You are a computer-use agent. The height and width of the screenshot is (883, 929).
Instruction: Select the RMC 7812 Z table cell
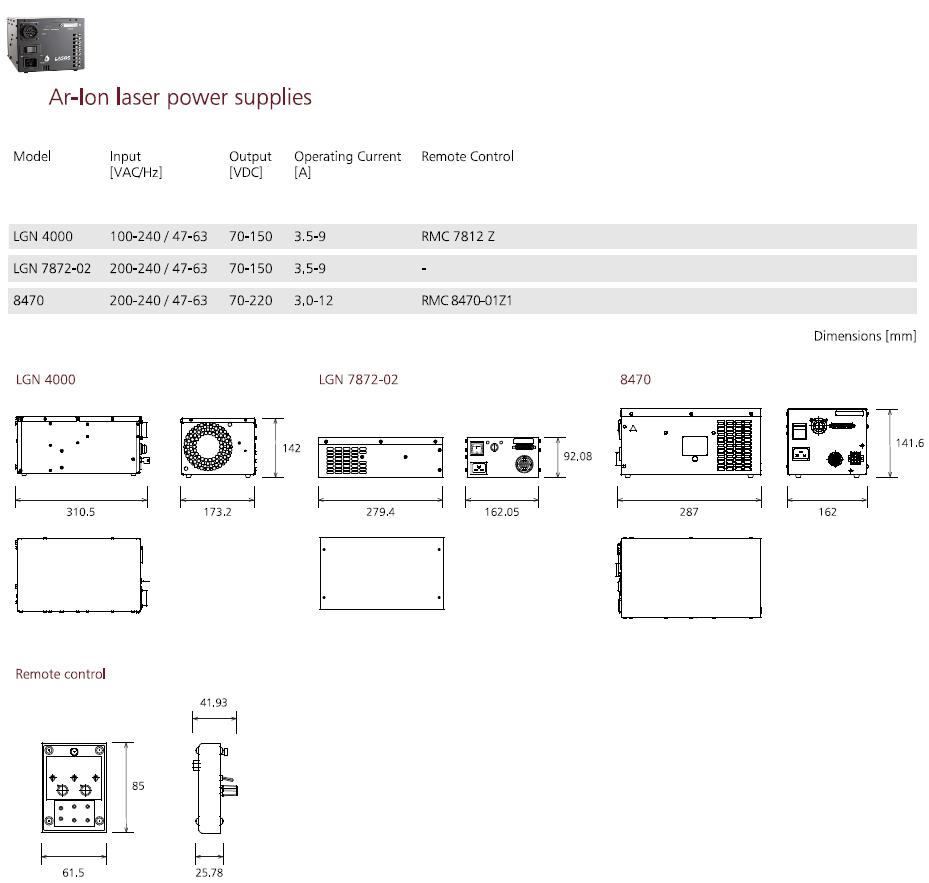coord(458,237)
